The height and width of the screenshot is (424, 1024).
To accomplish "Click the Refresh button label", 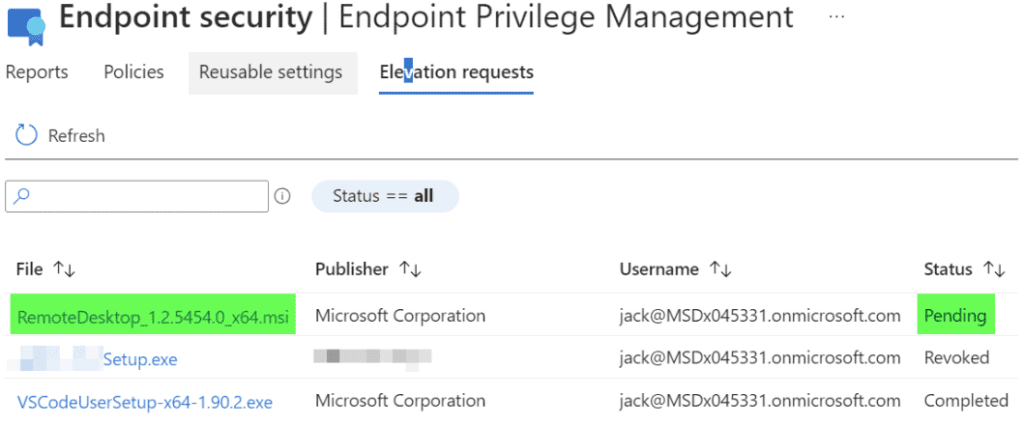I will coord(76,136).
